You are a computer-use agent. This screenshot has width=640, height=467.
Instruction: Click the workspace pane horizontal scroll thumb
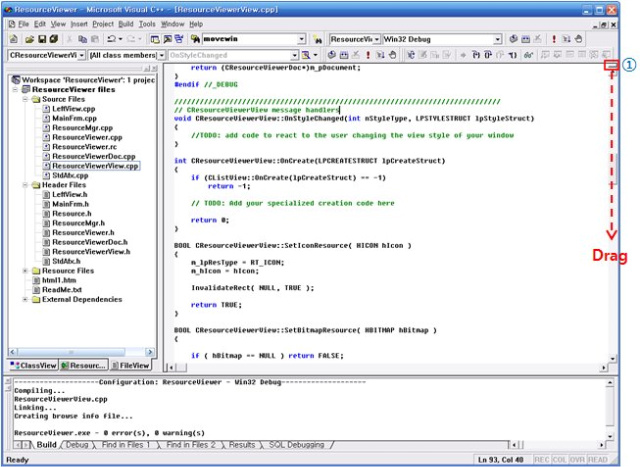pos(71,352)
